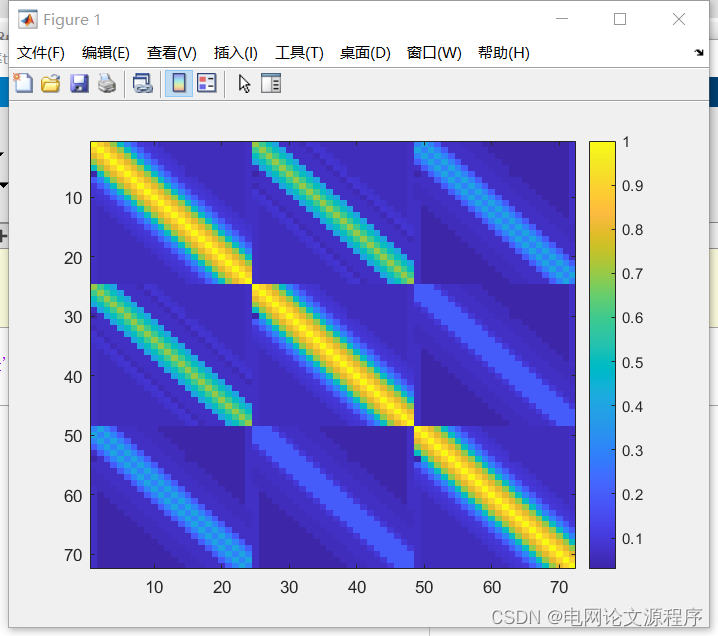
Task: Click the dock figure arrow at menu bar right
Action: coord(699,52)
